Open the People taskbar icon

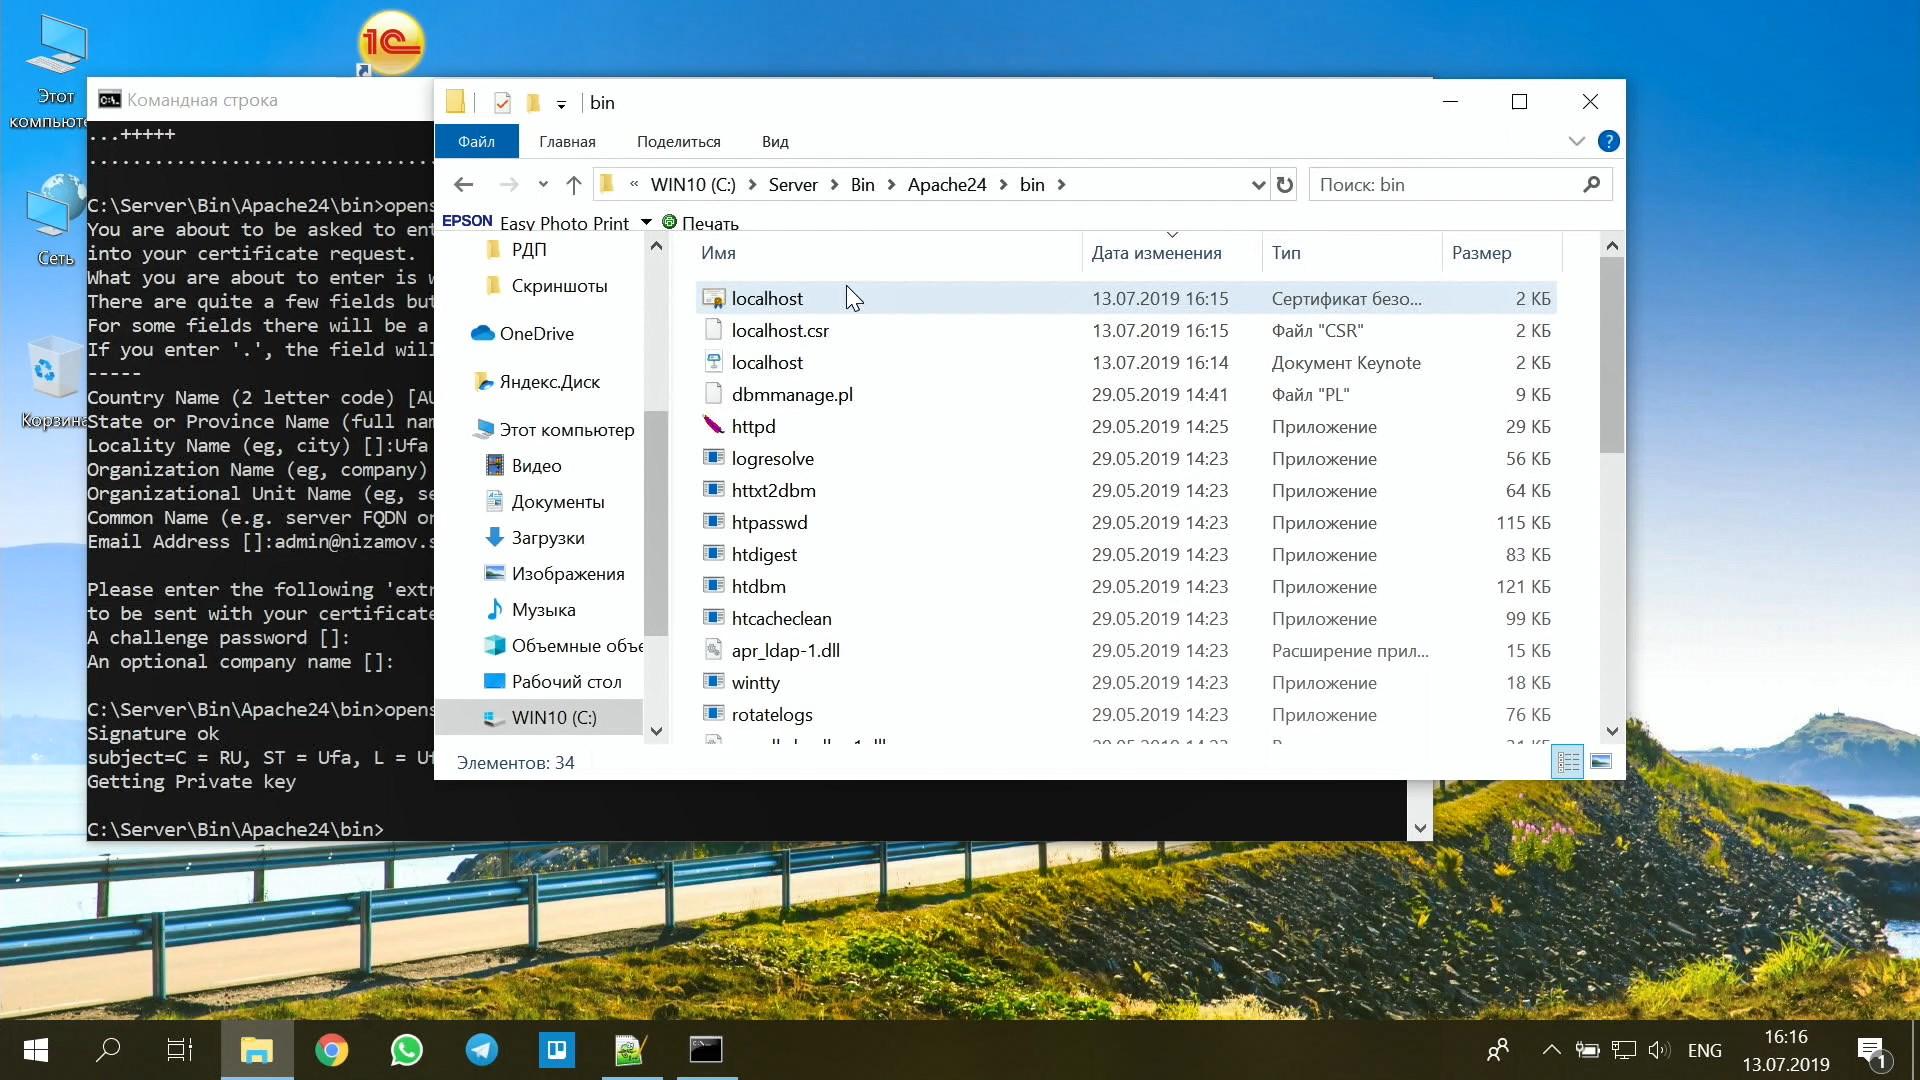(x=1497, y=1050)
